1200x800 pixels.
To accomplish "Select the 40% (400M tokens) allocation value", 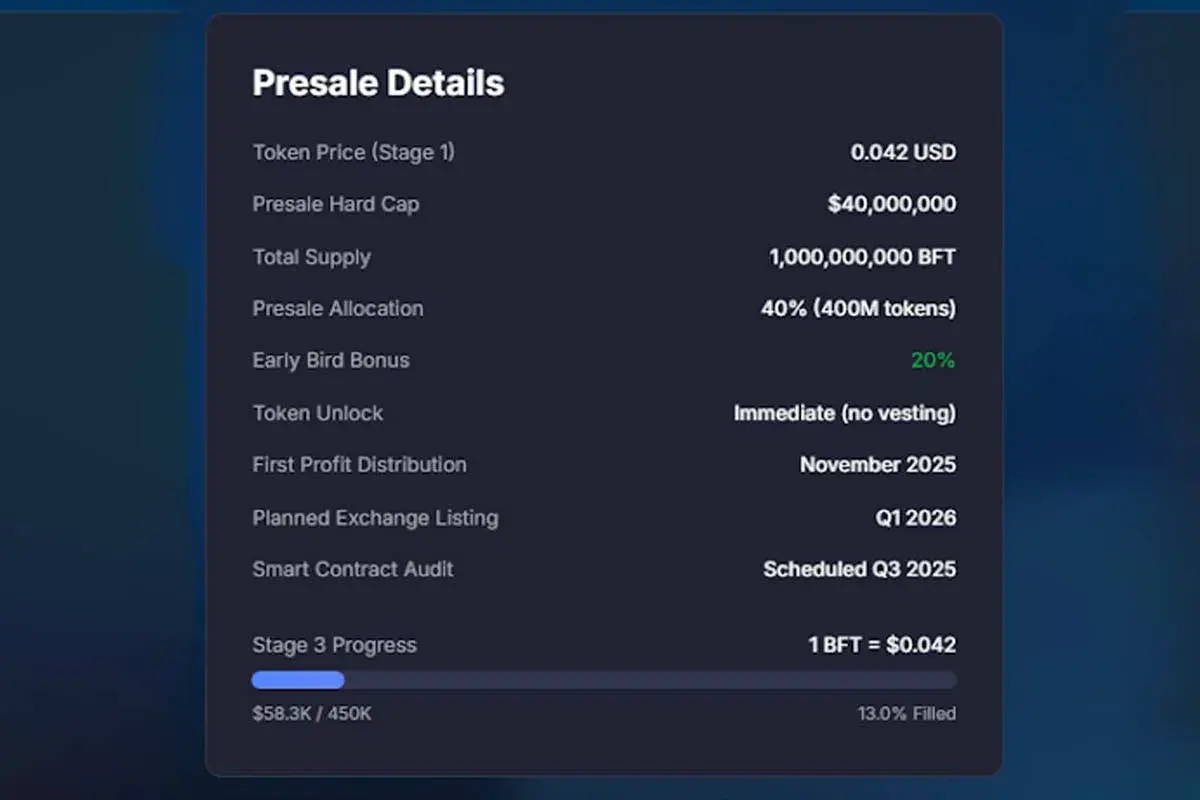I will coord(858,308).
